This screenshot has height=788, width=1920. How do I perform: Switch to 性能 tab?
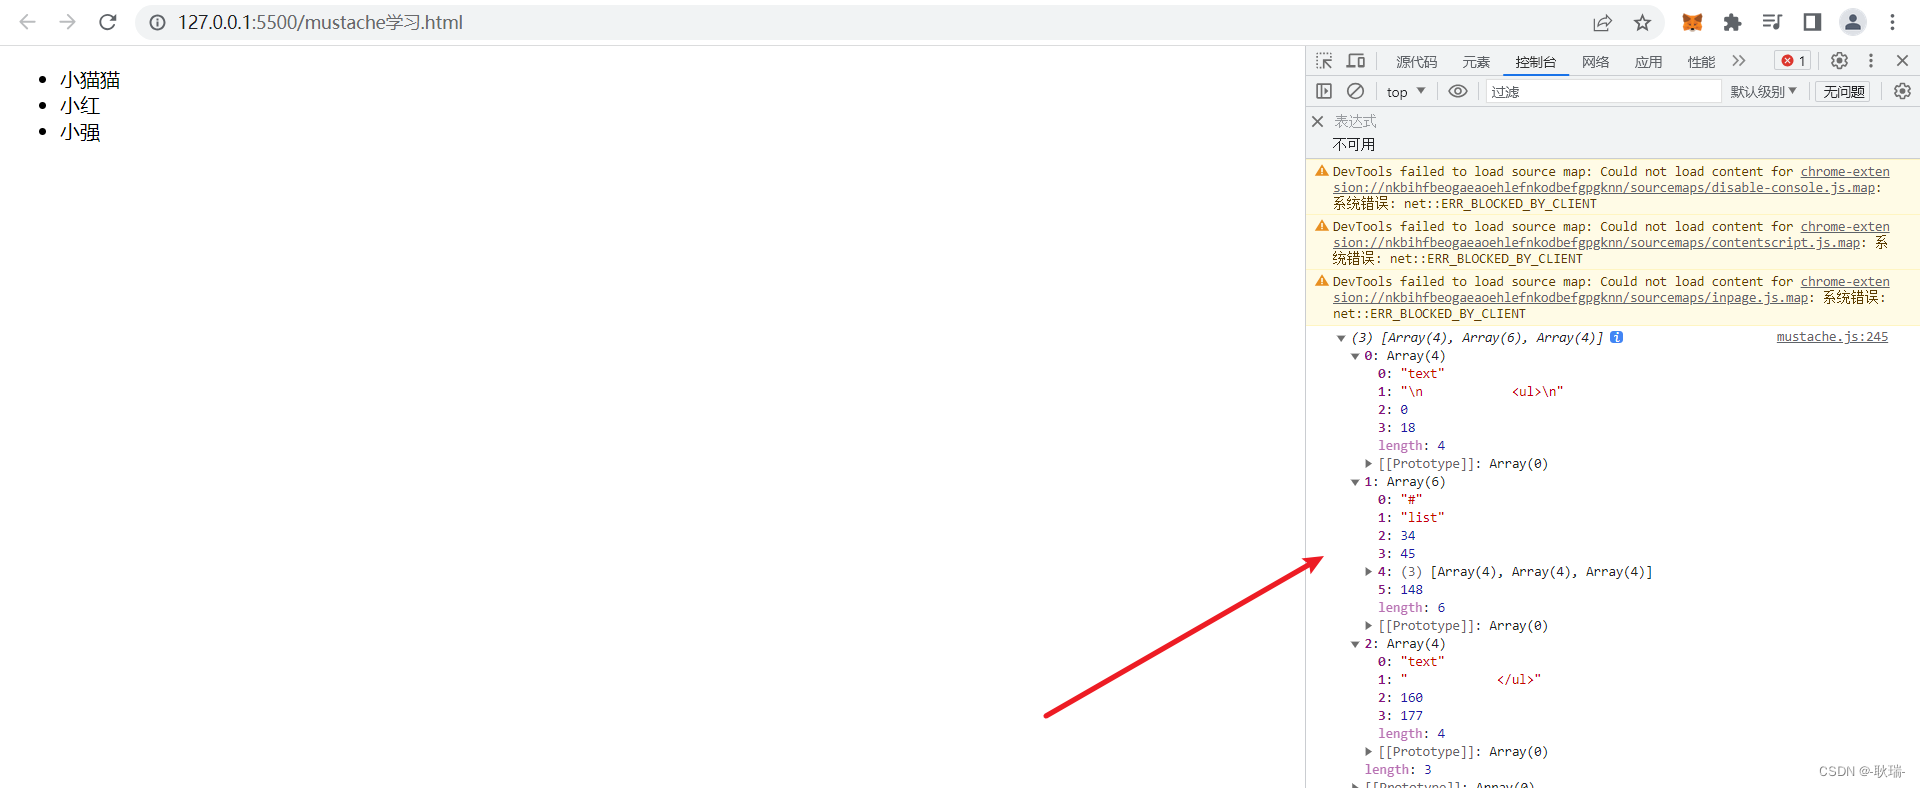point(1701,62)
